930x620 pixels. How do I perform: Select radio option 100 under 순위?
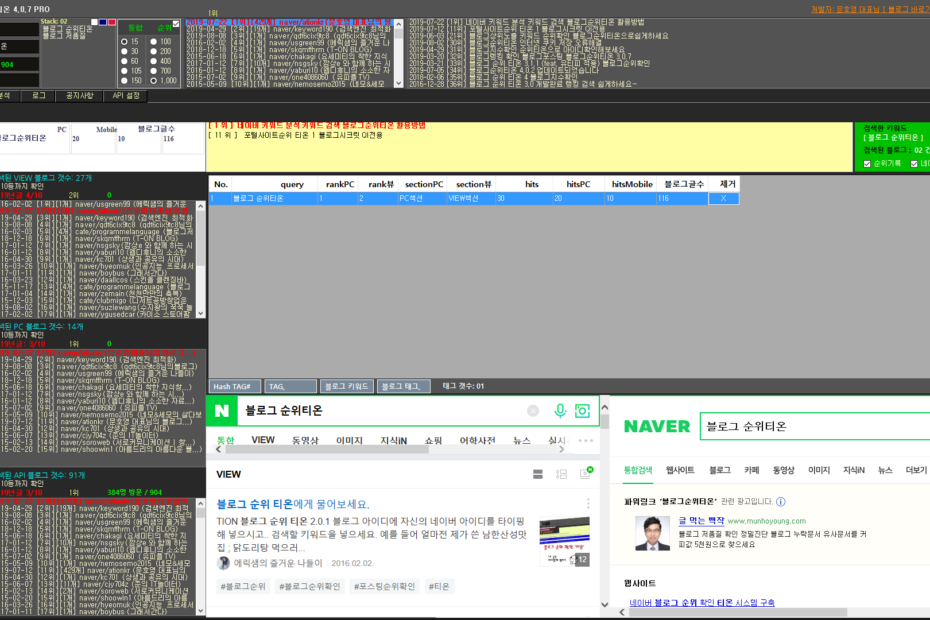154,42
